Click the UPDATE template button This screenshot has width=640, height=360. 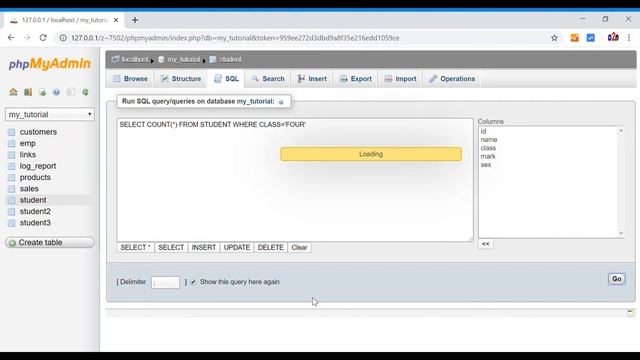click(237, 247)
